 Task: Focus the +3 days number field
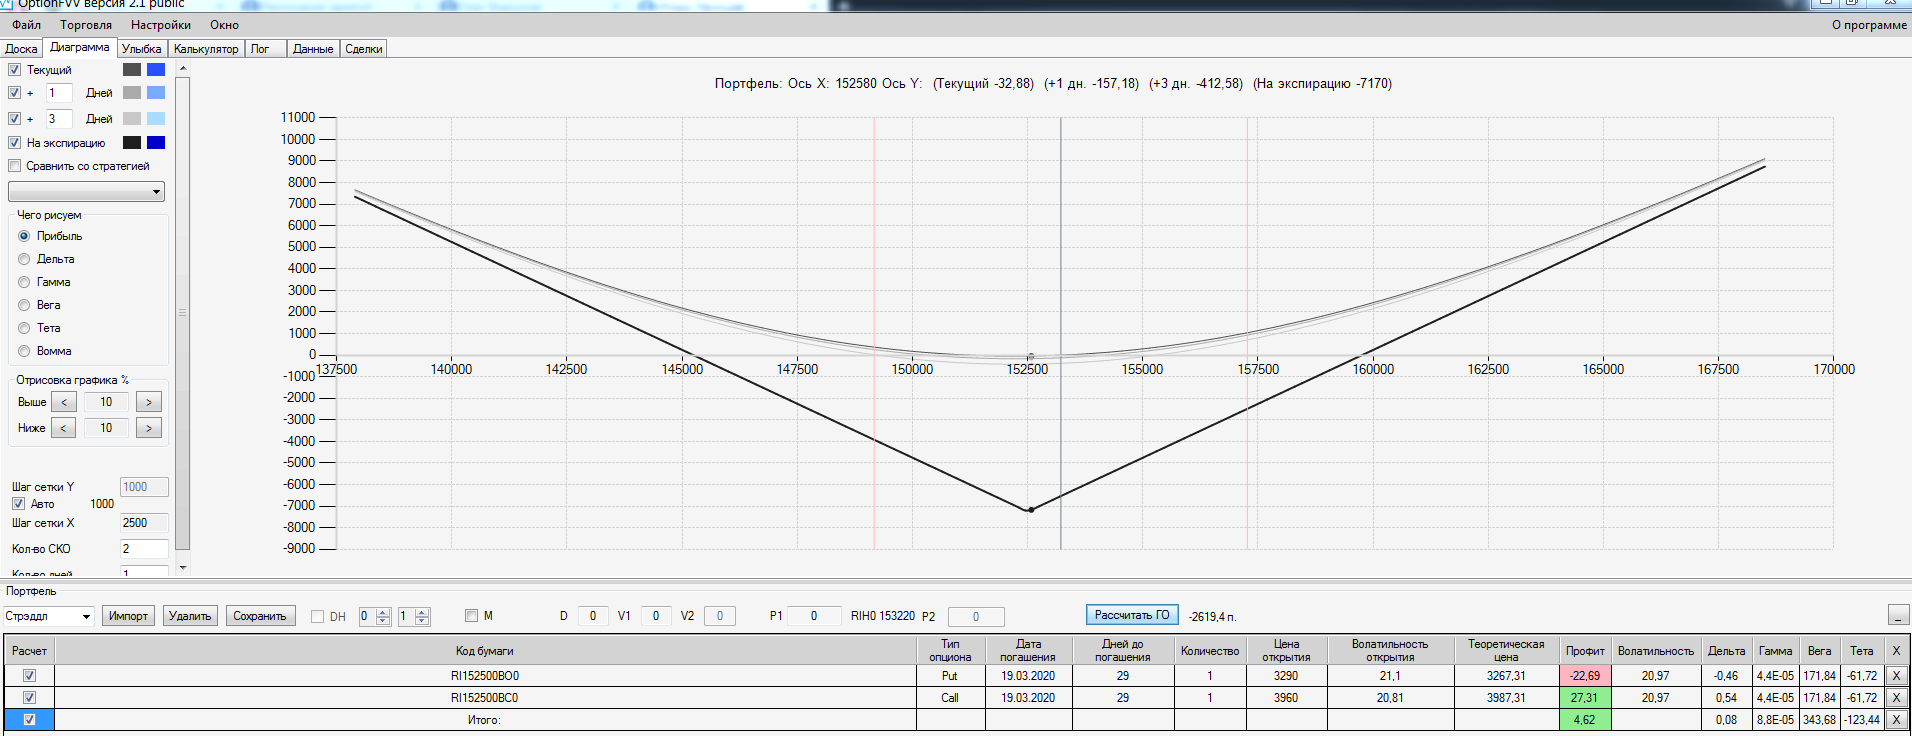point(59,119)
